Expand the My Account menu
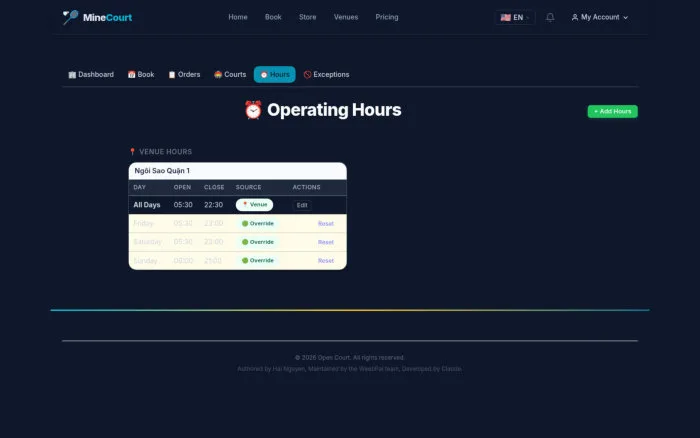700x438 pixels. 600,17
